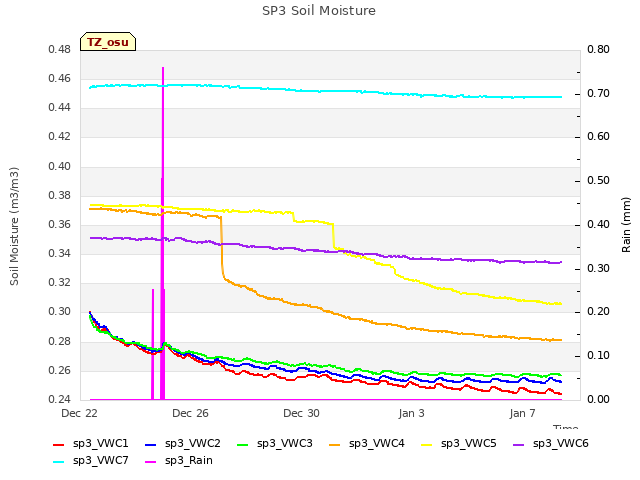
Task: Click the Time x-axis label
Action: (566, 427)
